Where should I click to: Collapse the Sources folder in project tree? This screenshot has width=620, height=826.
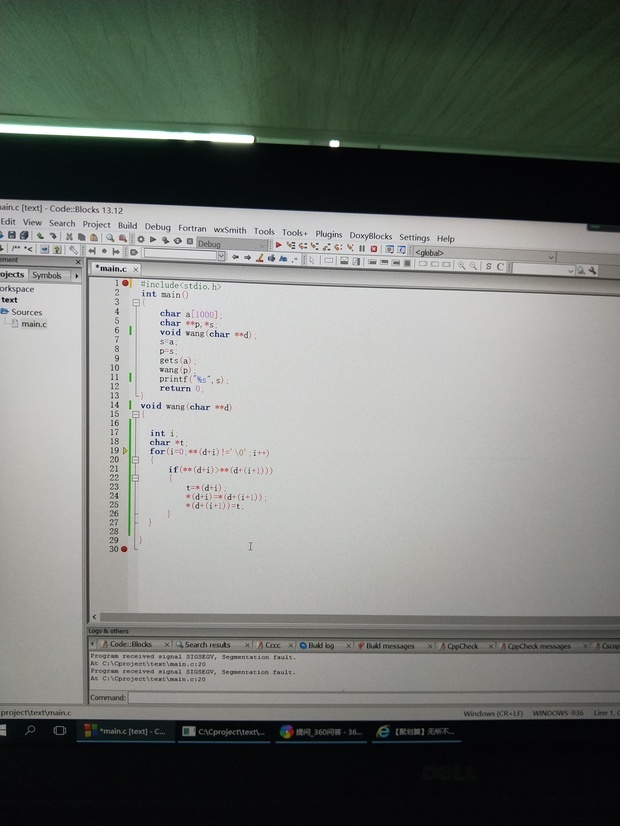(x=5, y=312)
